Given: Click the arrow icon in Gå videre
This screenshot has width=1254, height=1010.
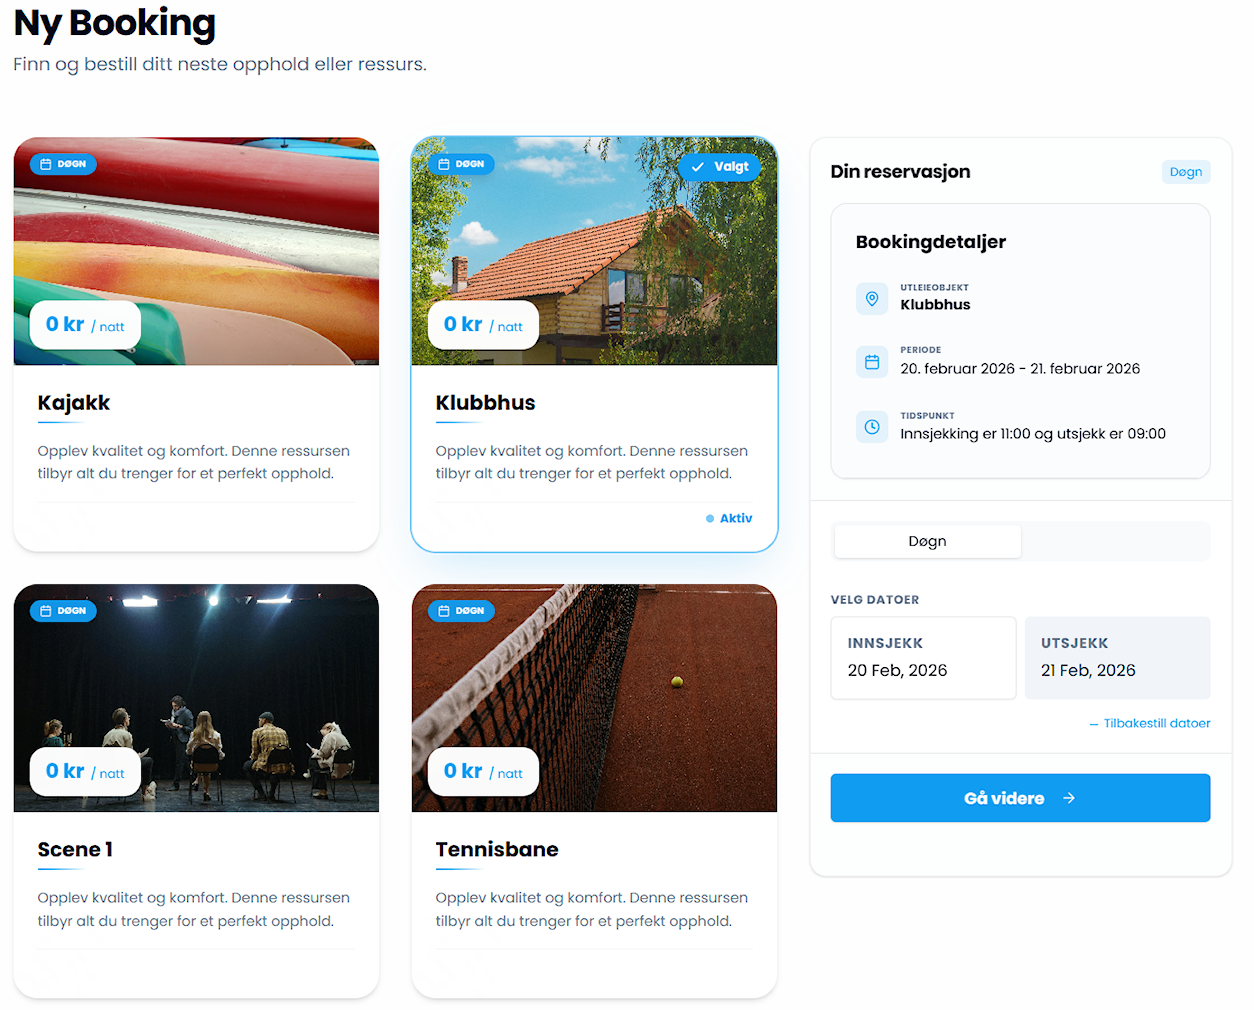Looking at the screenshot, I should pos(1069,798).
